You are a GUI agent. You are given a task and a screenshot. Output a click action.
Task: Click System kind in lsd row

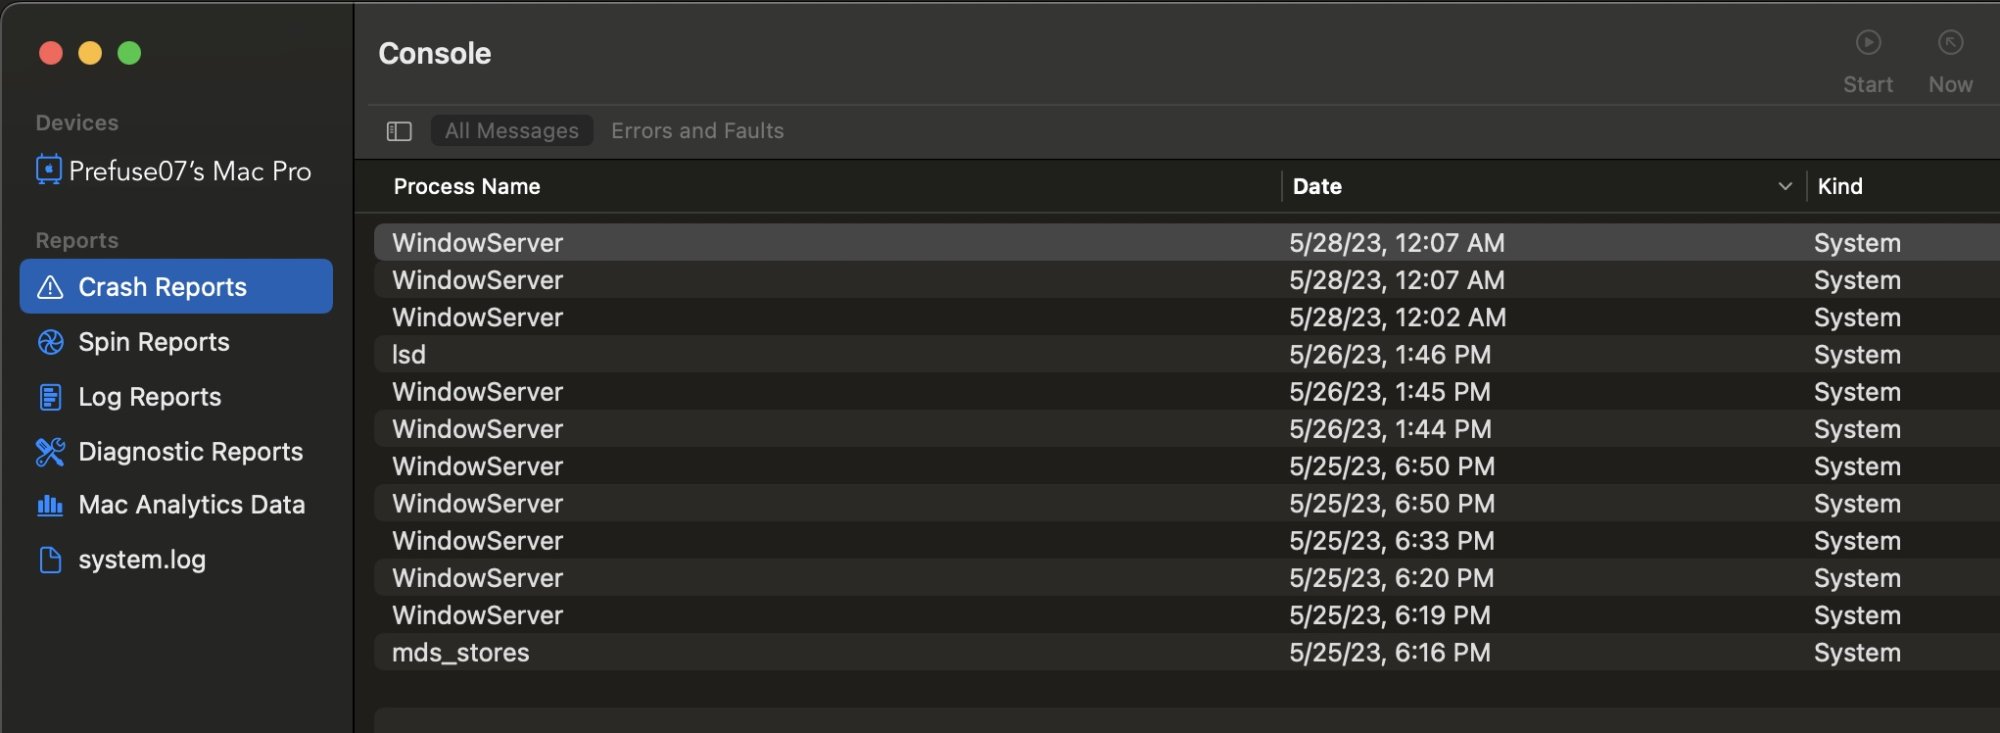1857,355
